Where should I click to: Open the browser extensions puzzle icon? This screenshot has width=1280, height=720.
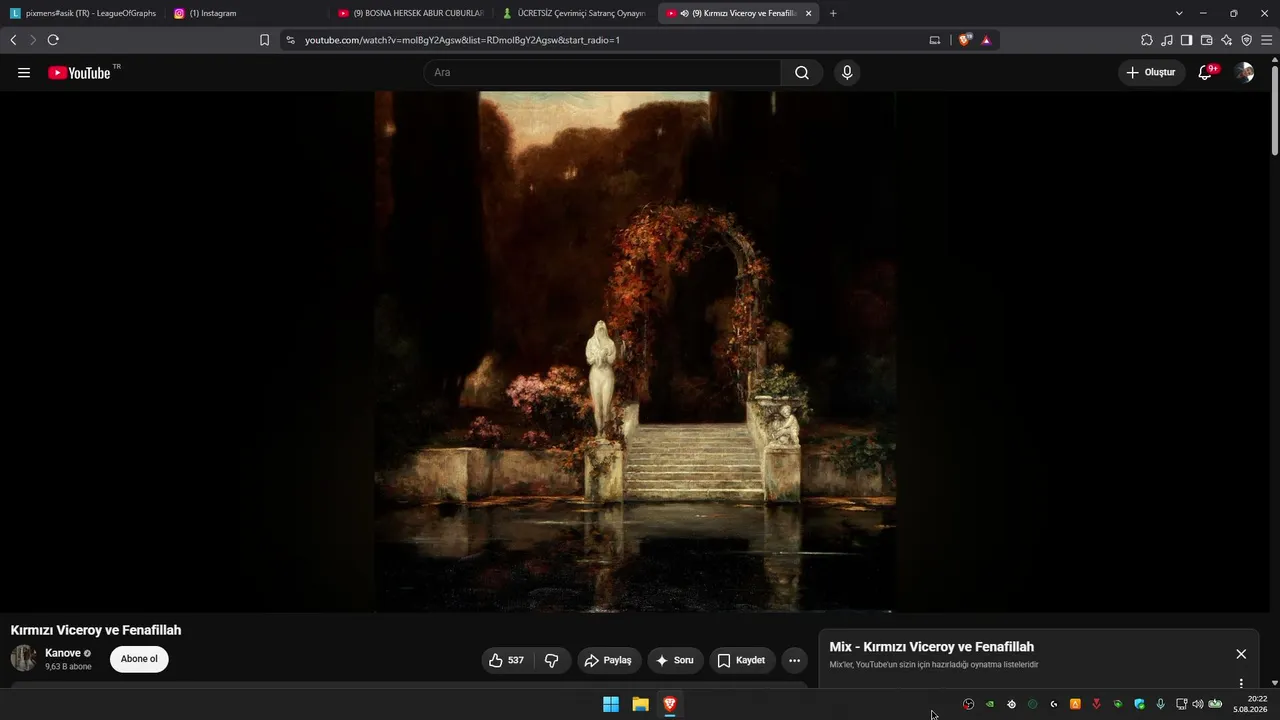pos(1147,40)
